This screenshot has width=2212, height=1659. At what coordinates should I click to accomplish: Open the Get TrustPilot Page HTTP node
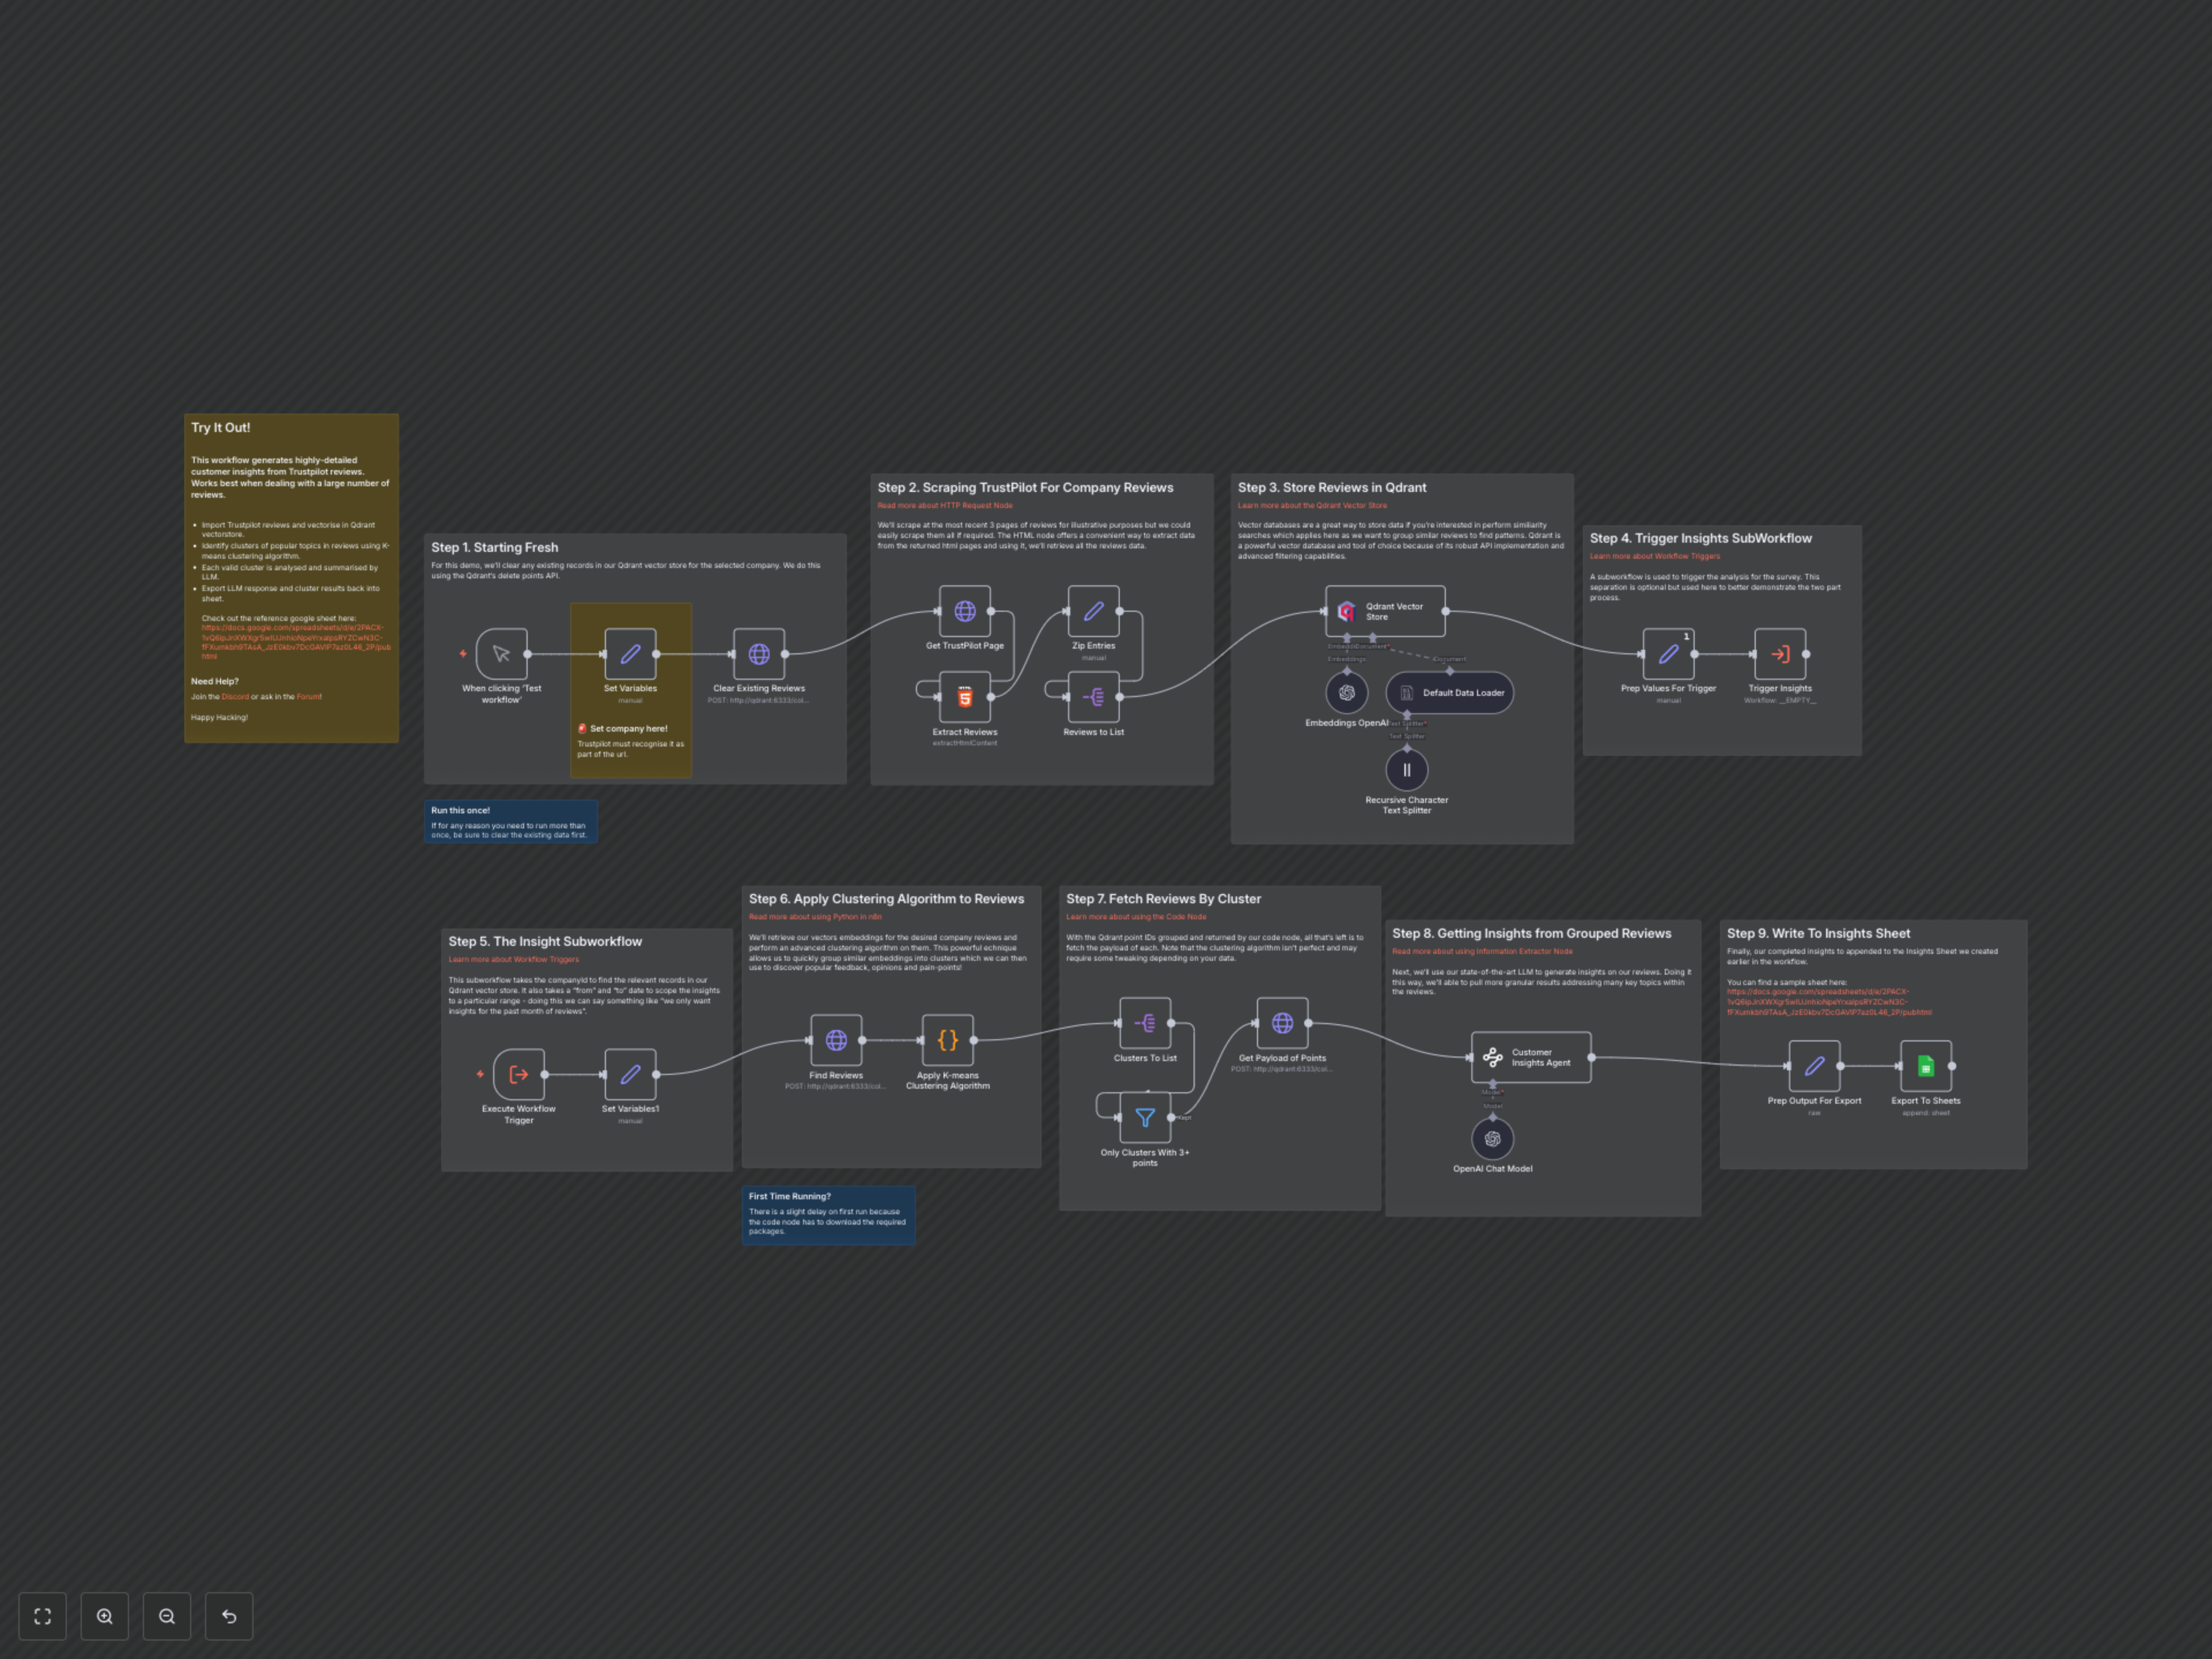point(966,611)
